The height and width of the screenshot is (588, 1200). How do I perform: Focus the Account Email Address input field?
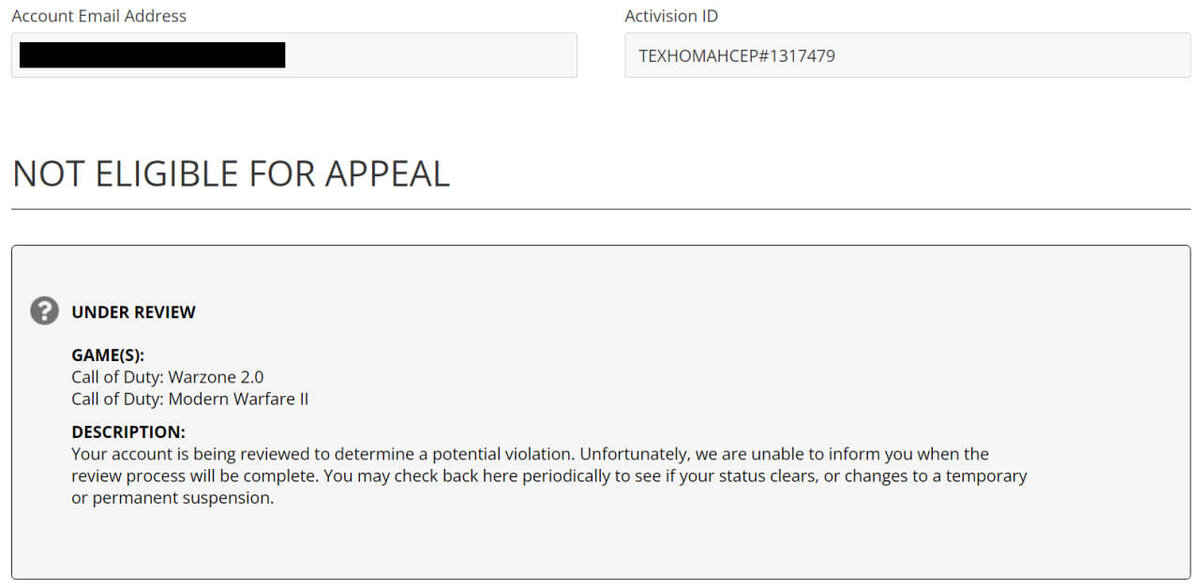(x=294, y=55)
